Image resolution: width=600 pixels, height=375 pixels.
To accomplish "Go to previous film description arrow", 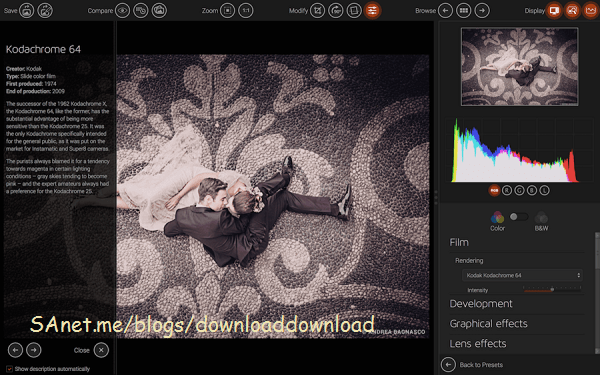I will click(x=15, y=350).
